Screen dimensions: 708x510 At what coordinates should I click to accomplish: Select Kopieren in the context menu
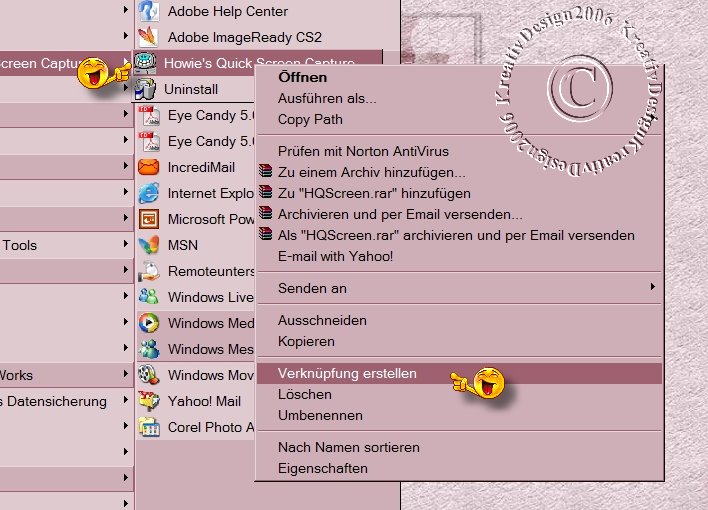459,341
